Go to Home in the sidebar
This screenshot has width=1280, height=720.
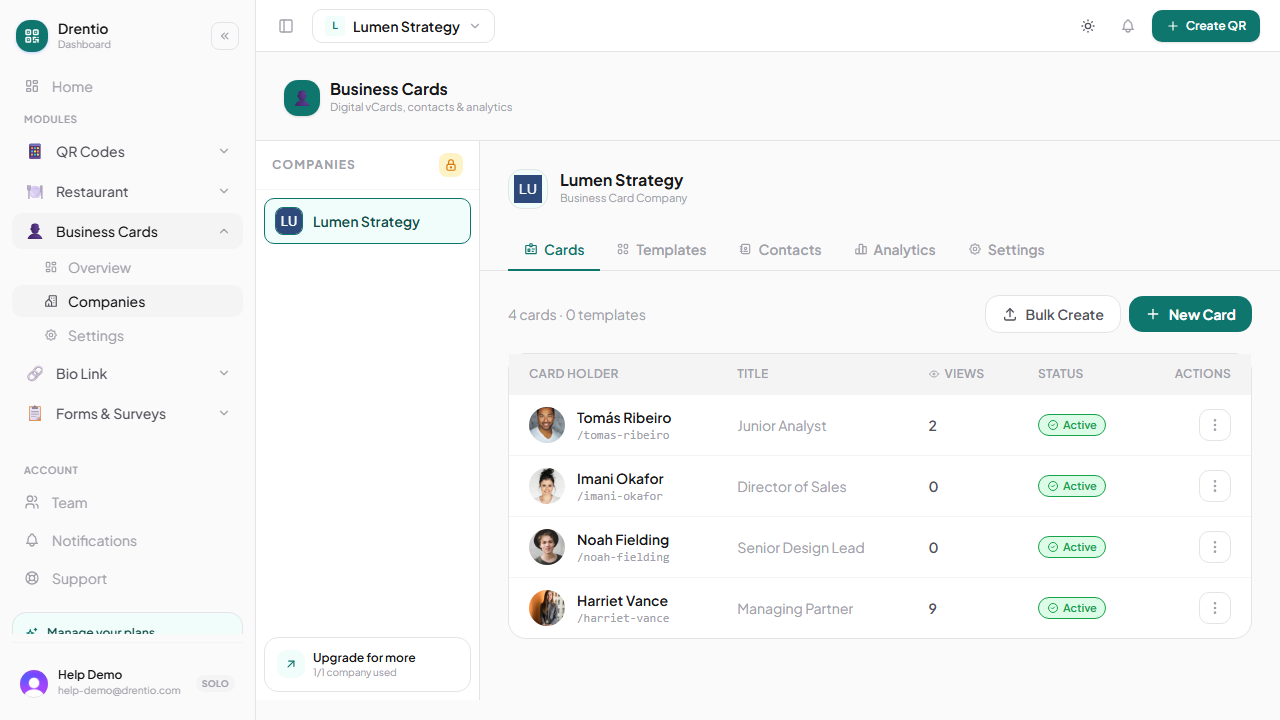coord(127,87)
